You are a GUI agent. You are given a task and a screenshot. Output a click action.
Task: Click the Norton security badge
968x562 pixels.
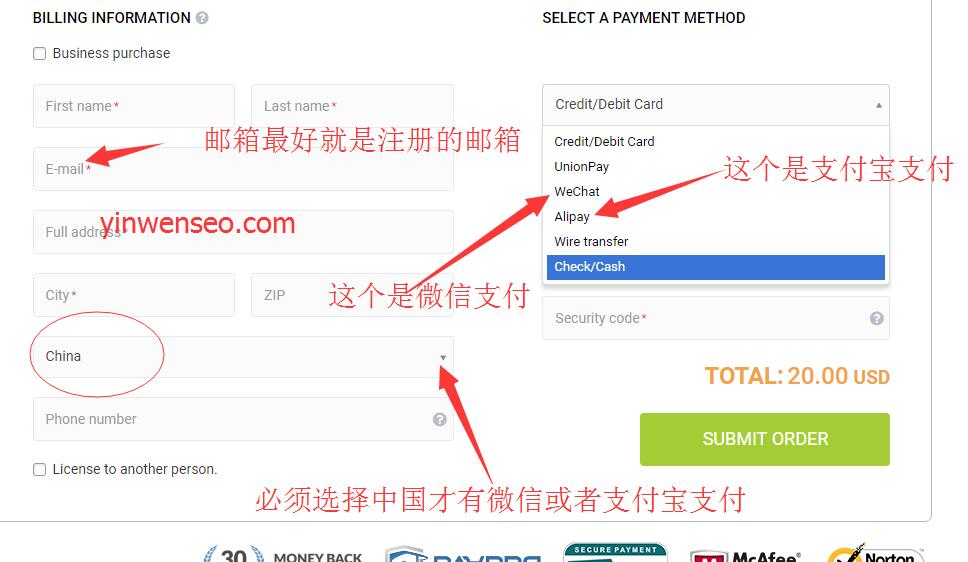click(875, 553)
